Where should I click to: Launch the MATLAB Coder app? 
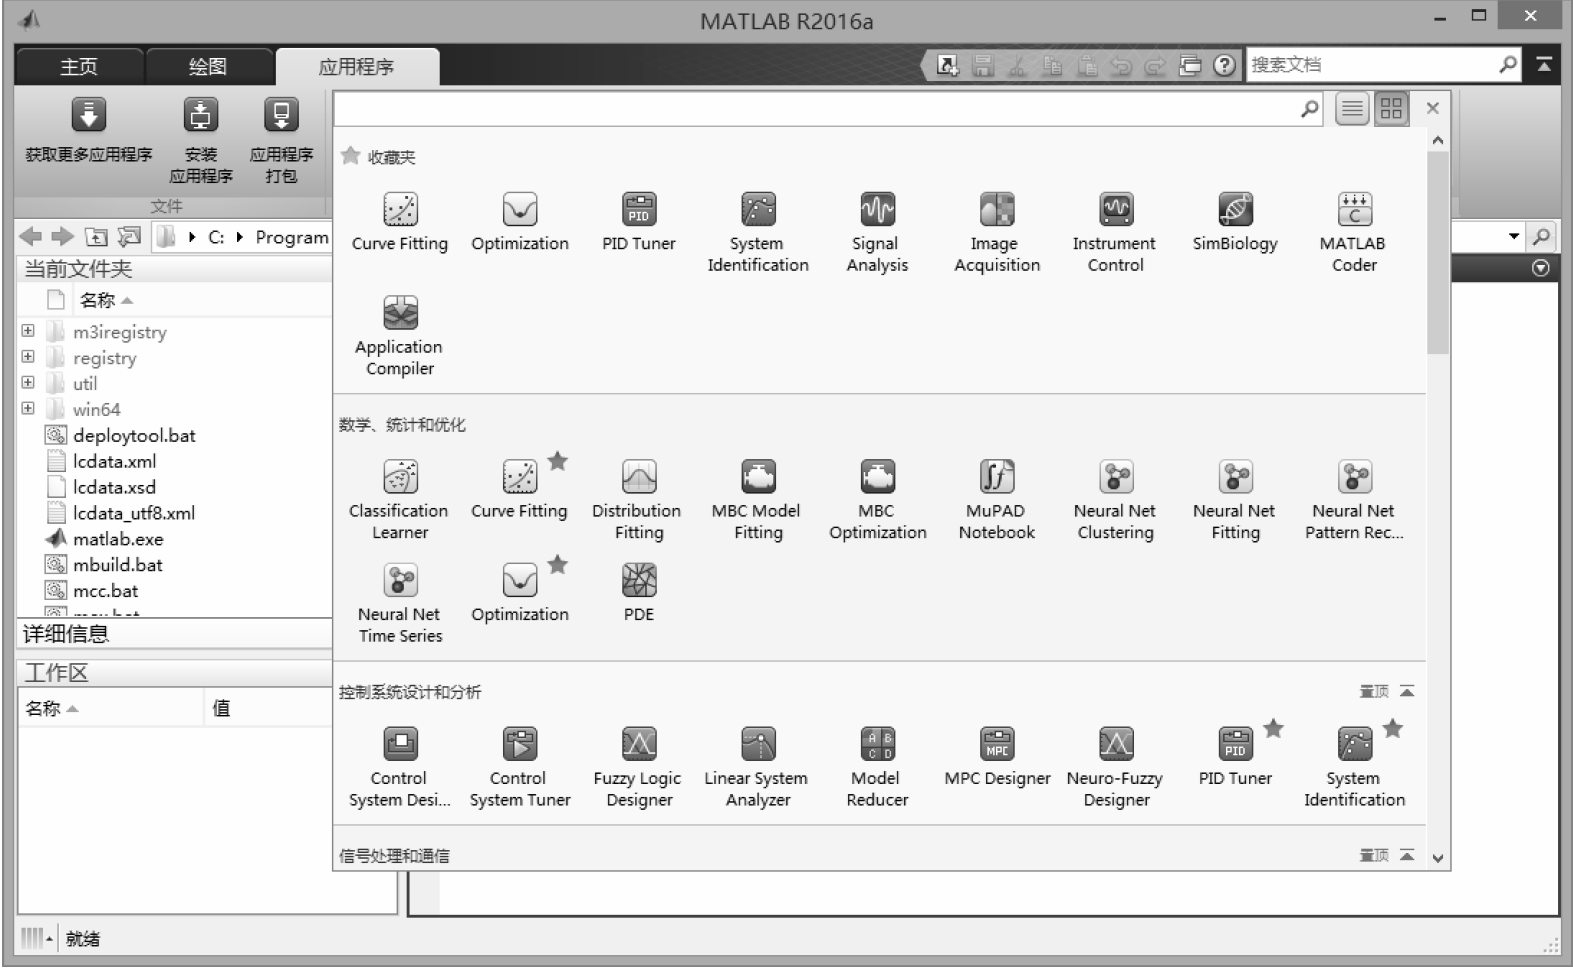tap(1354, 232)
